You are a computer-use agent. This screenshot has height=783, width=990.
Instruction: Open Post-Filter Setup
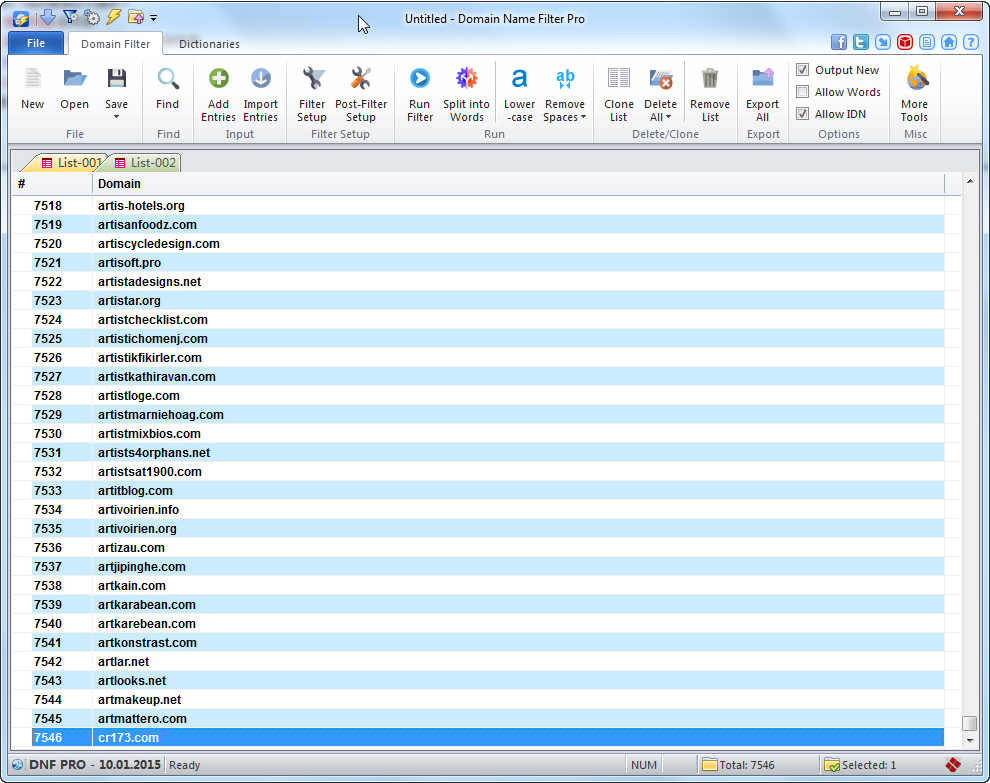click(361, 79)
